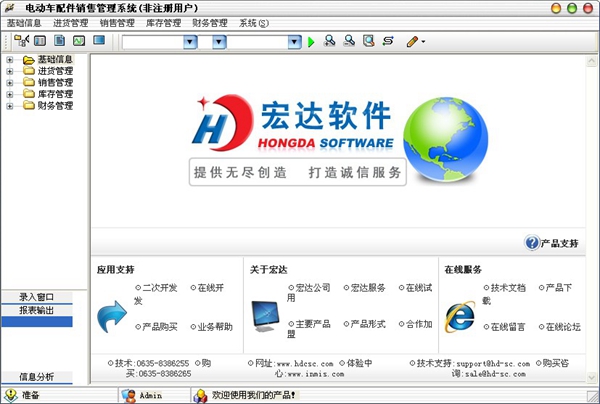The height and width of the screenshot is (404, 600).
Task: Open the 基础信息 menu
Action: coord(24,23)
